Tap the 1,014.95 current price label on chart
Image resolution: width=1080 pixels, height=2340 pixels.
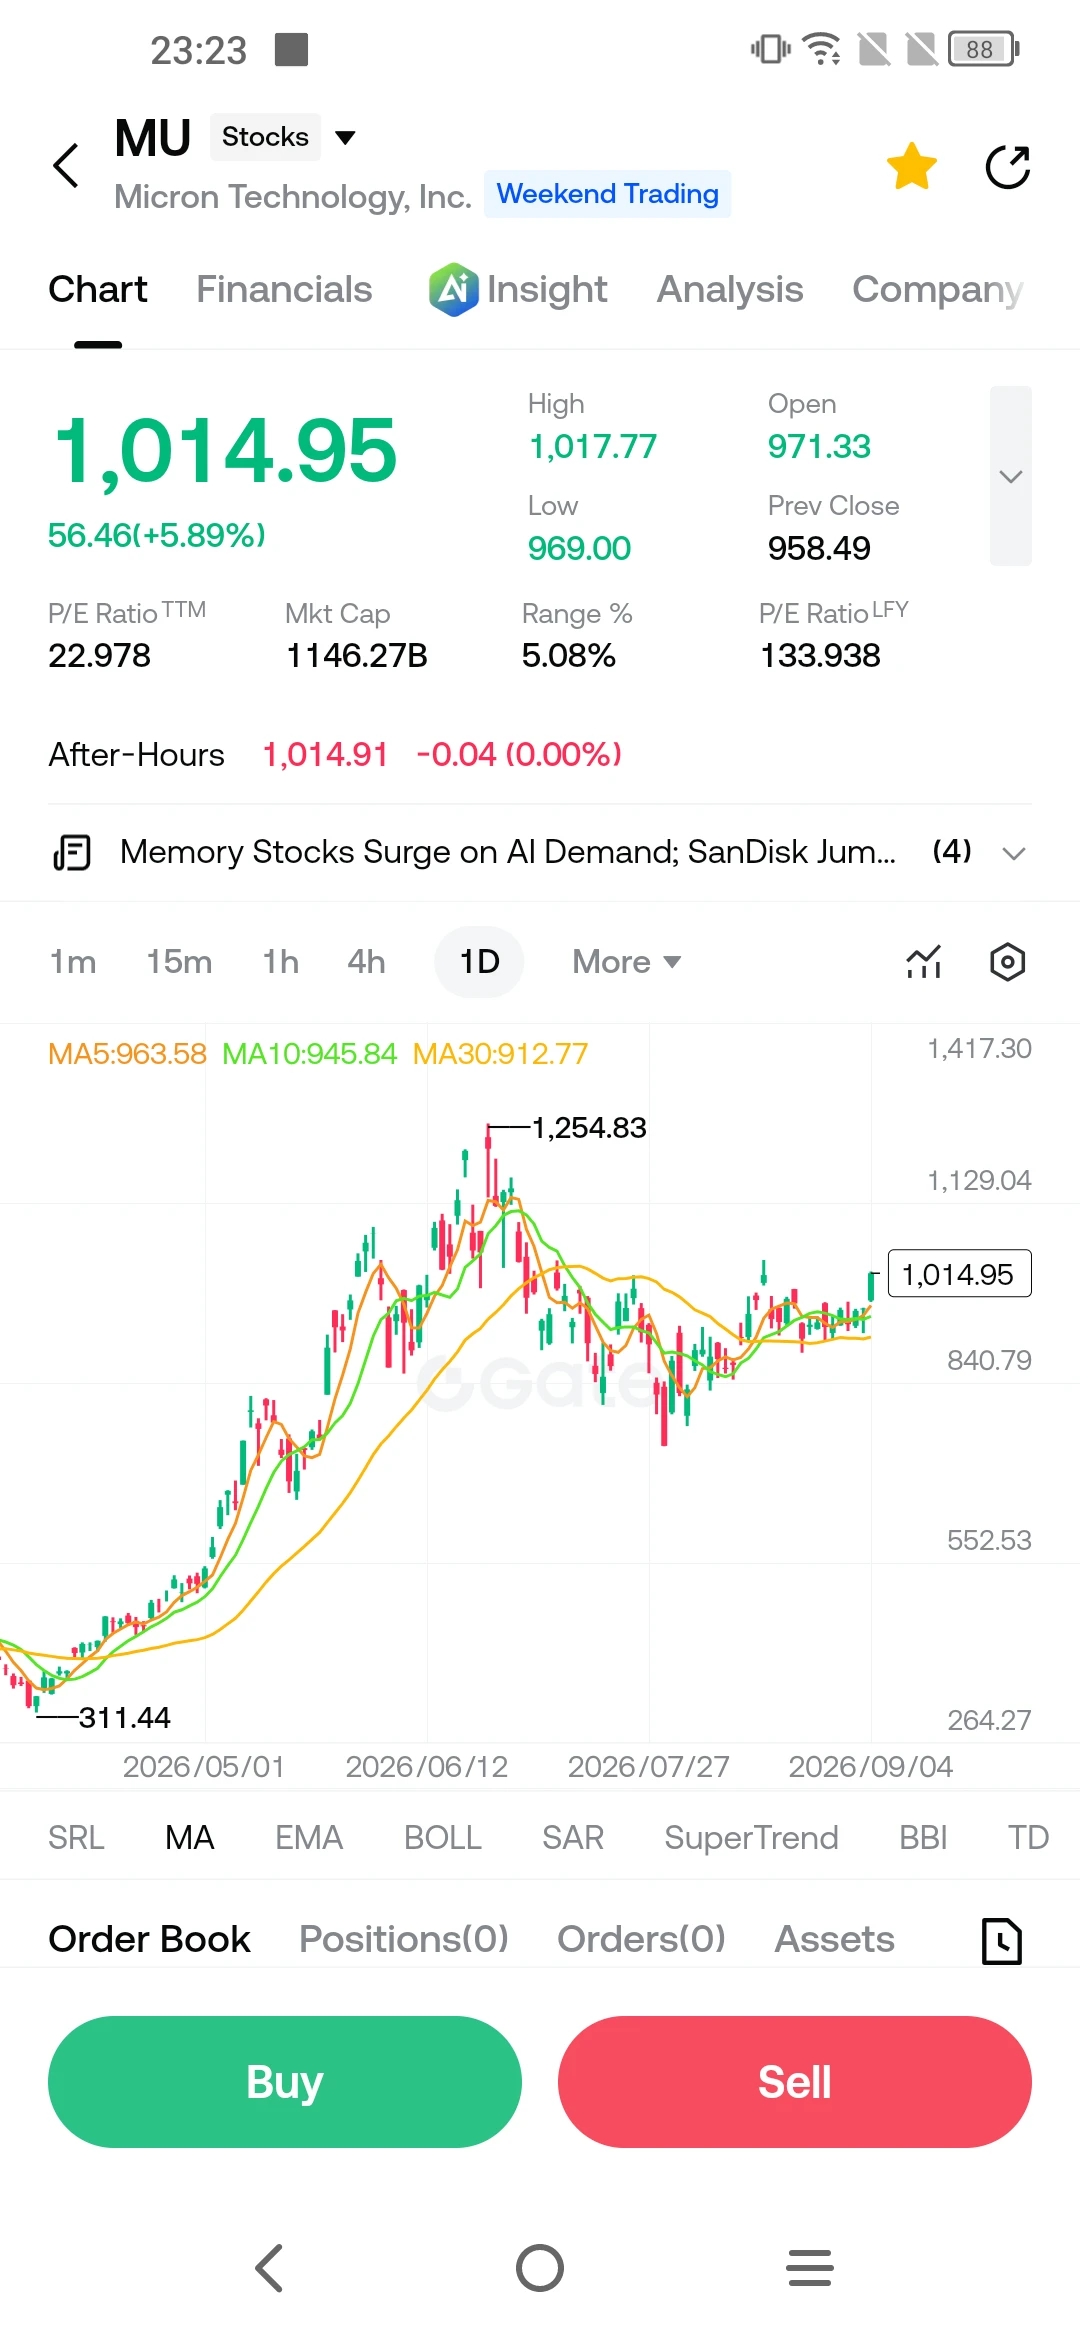click(959, 1274)
